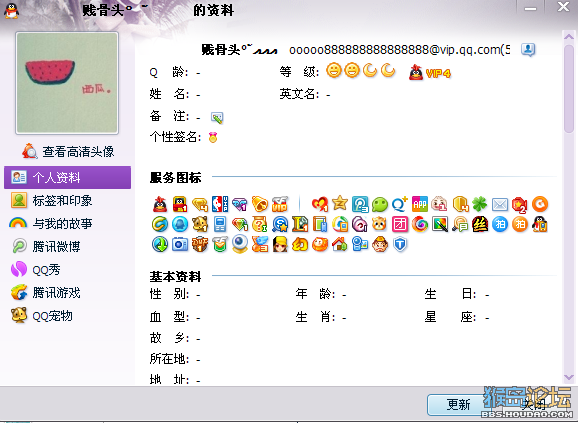Viewport: 578px width, 423px height.
Task: Click the first smiley level icon
Action: [x=334, y=70]
